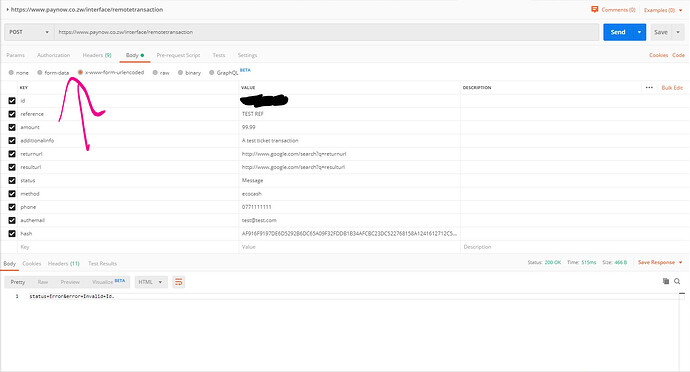Click the hash value starting AF916F

coord(349,234)
